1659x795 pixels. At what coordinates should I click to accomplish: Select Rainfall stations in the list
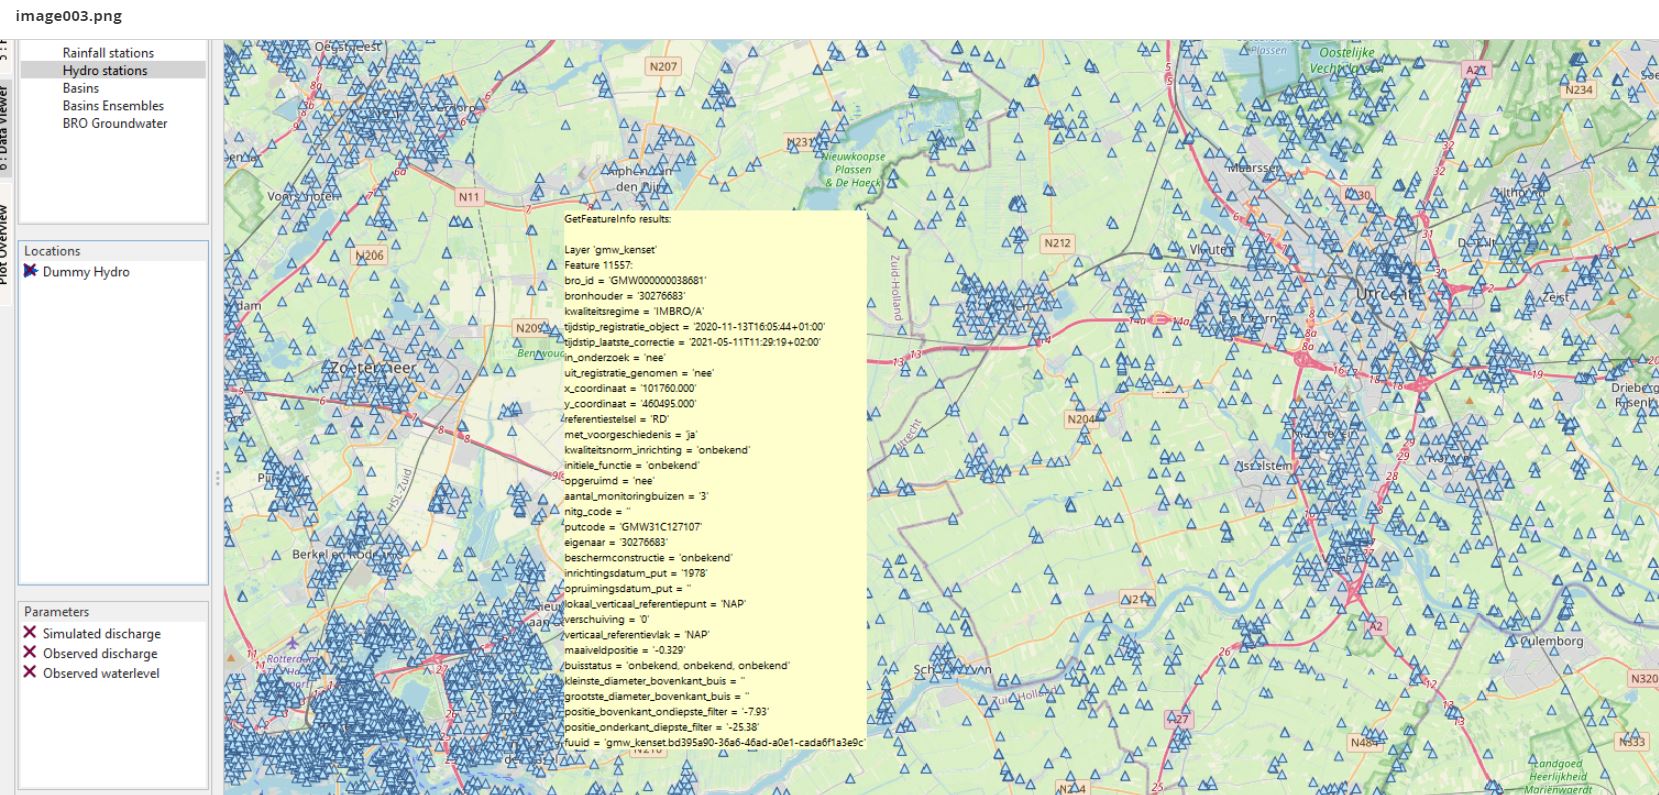tap(108, 53)
